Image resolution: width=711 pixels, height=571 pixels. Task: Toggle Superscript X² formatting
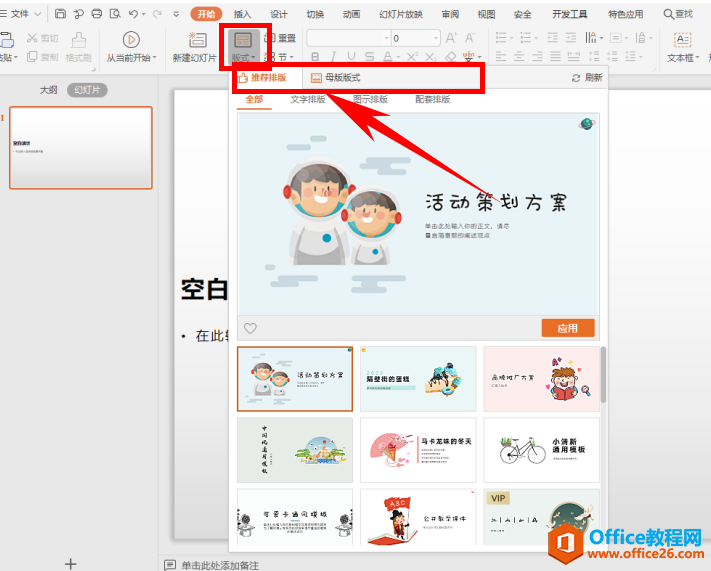coord(412,57)
